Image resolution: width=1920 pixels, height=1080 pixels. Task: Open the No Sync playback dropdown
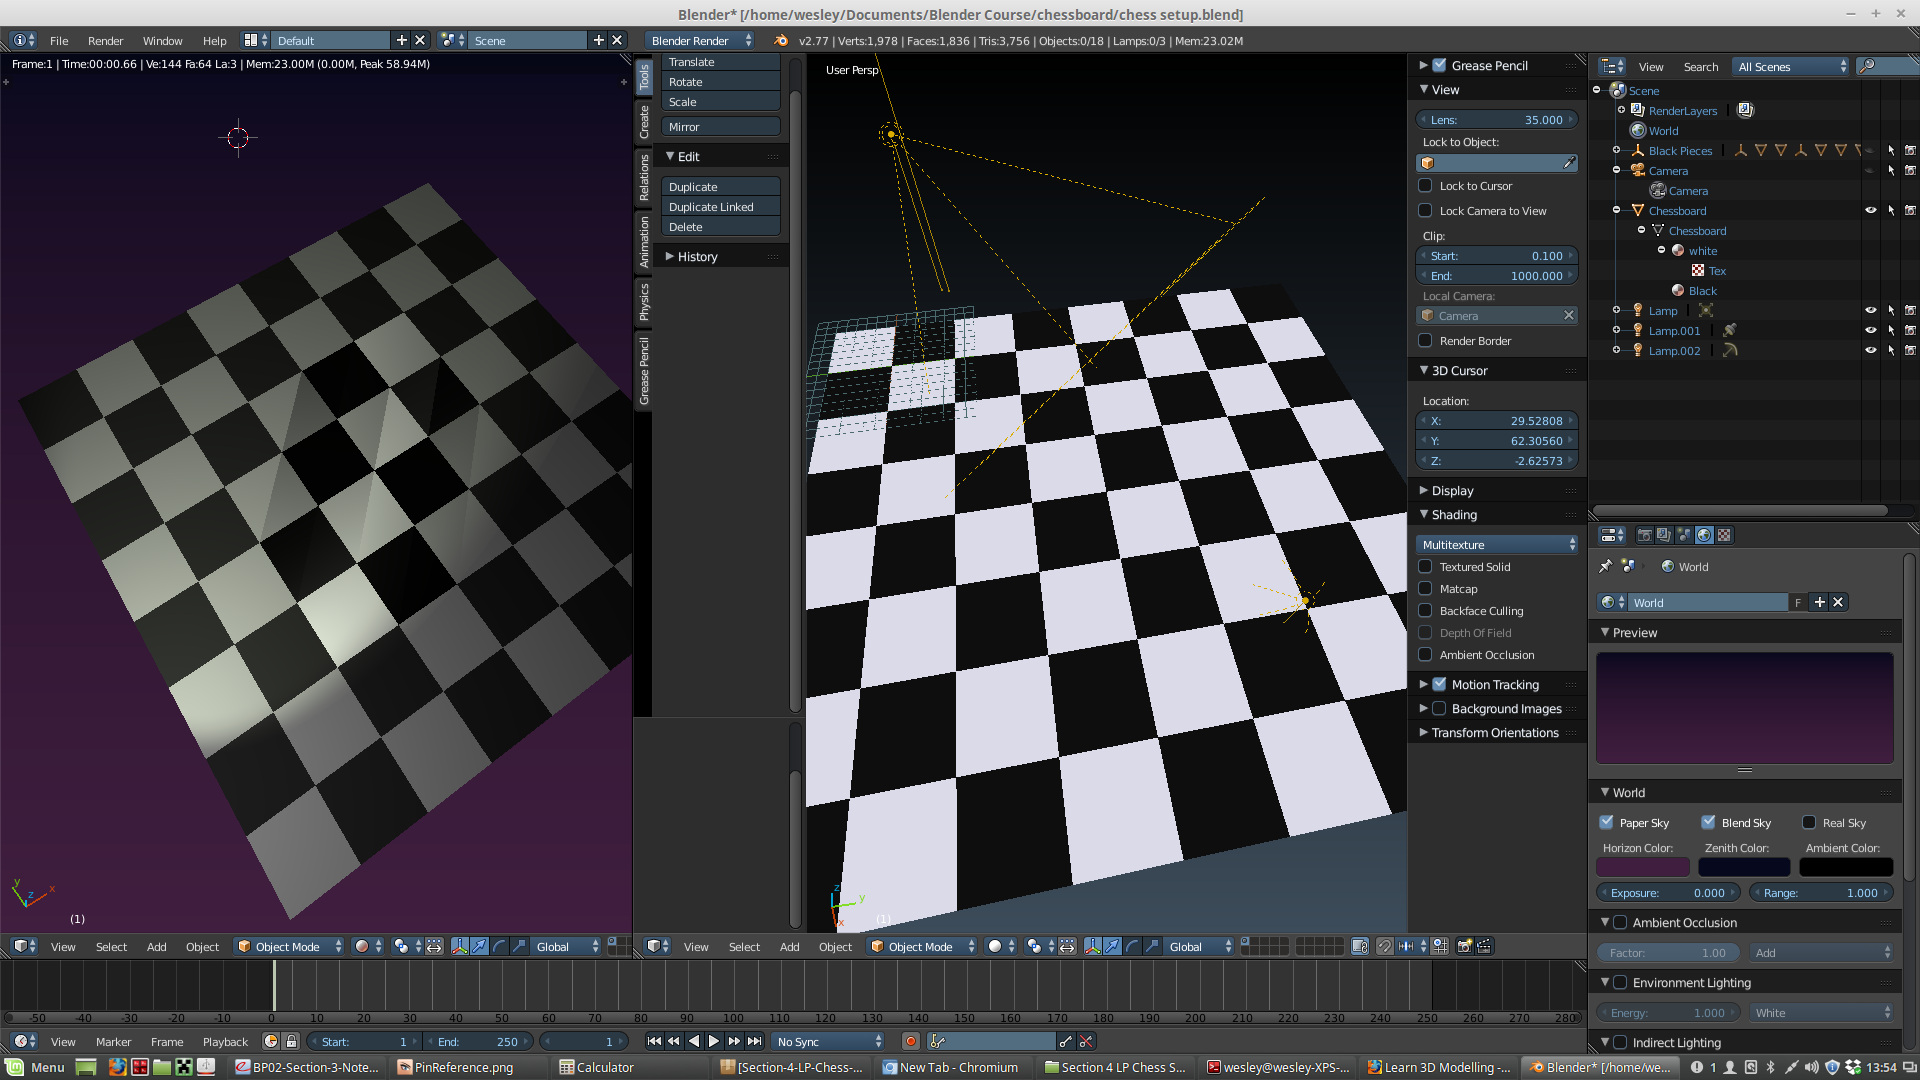(829, 1042)
